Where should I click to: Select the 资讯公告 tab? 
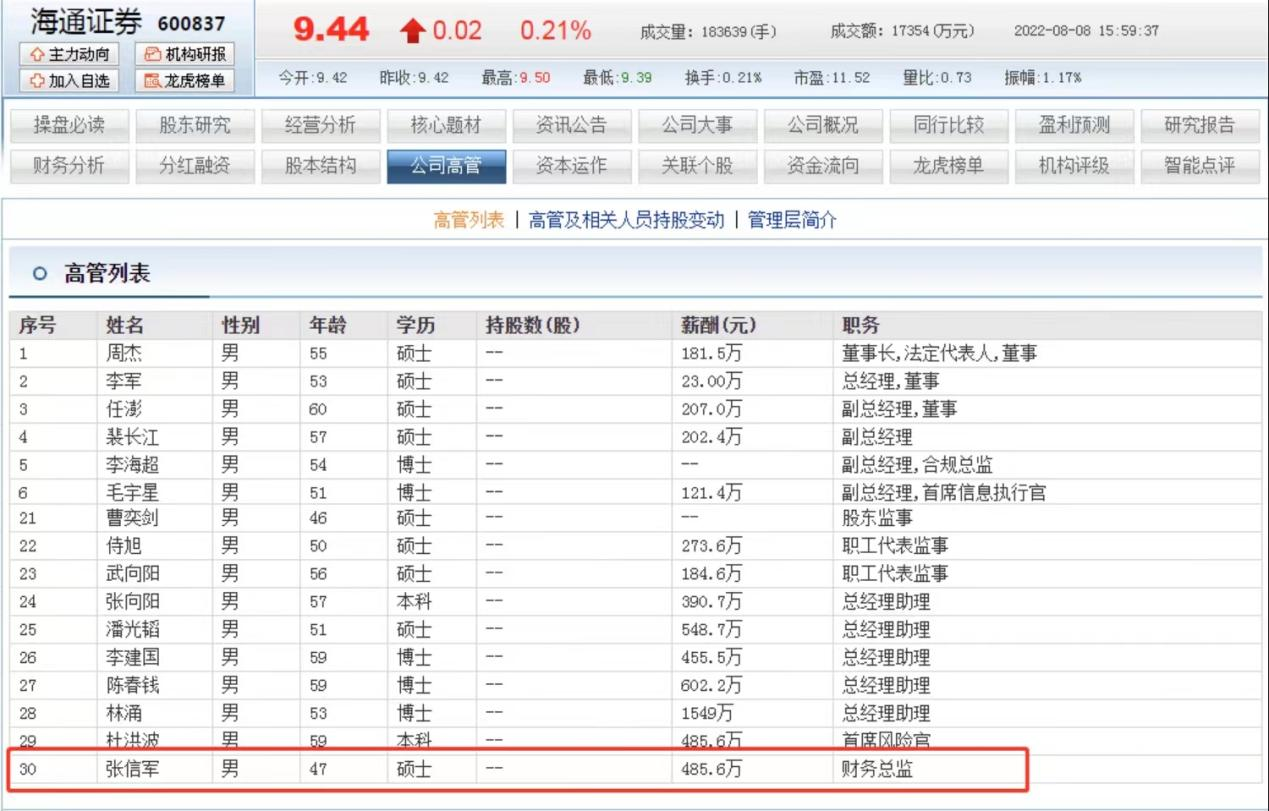click(x=571, y=125)
